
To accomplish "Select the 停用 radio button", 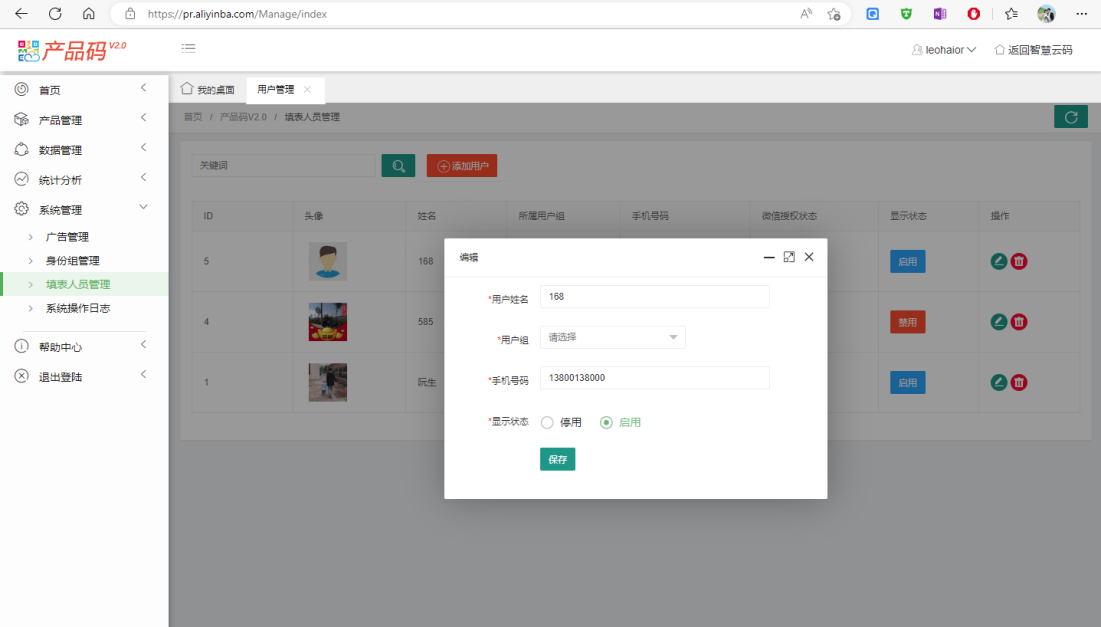I will tap(547, 423).
